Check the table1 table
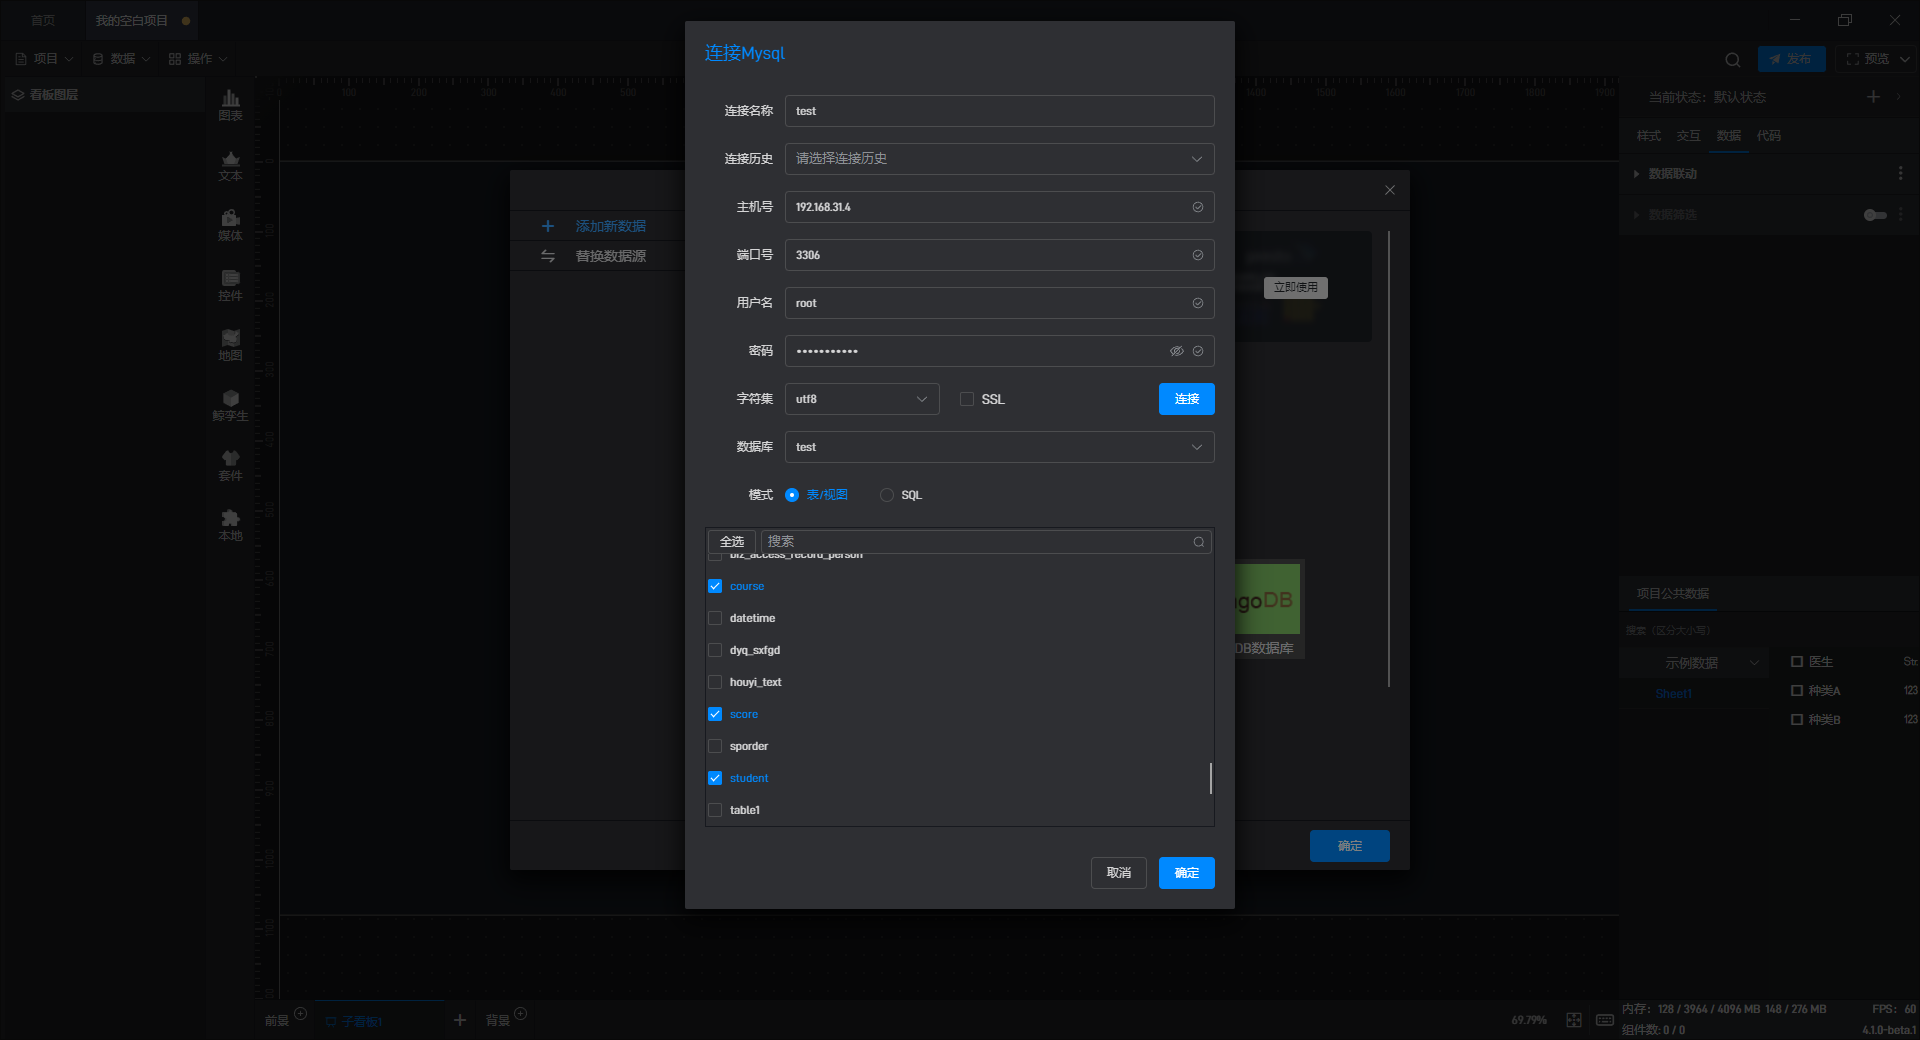Image resolution: width=1920 pixels, height=1040 pixels. point(715,810)
